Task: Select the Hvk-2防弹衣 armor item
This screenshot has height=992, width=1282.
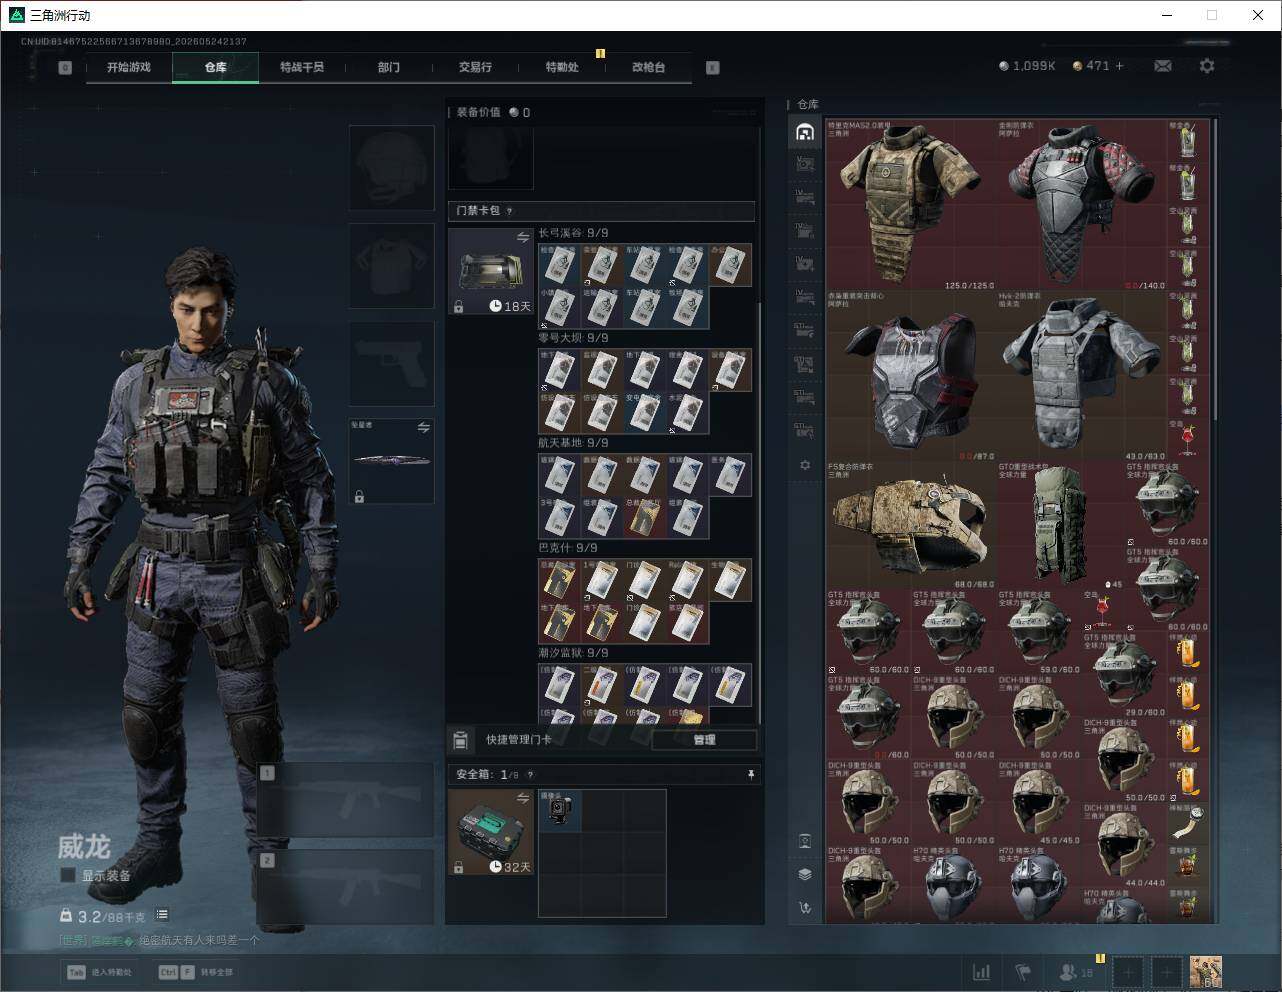Action: [1082, 376]
